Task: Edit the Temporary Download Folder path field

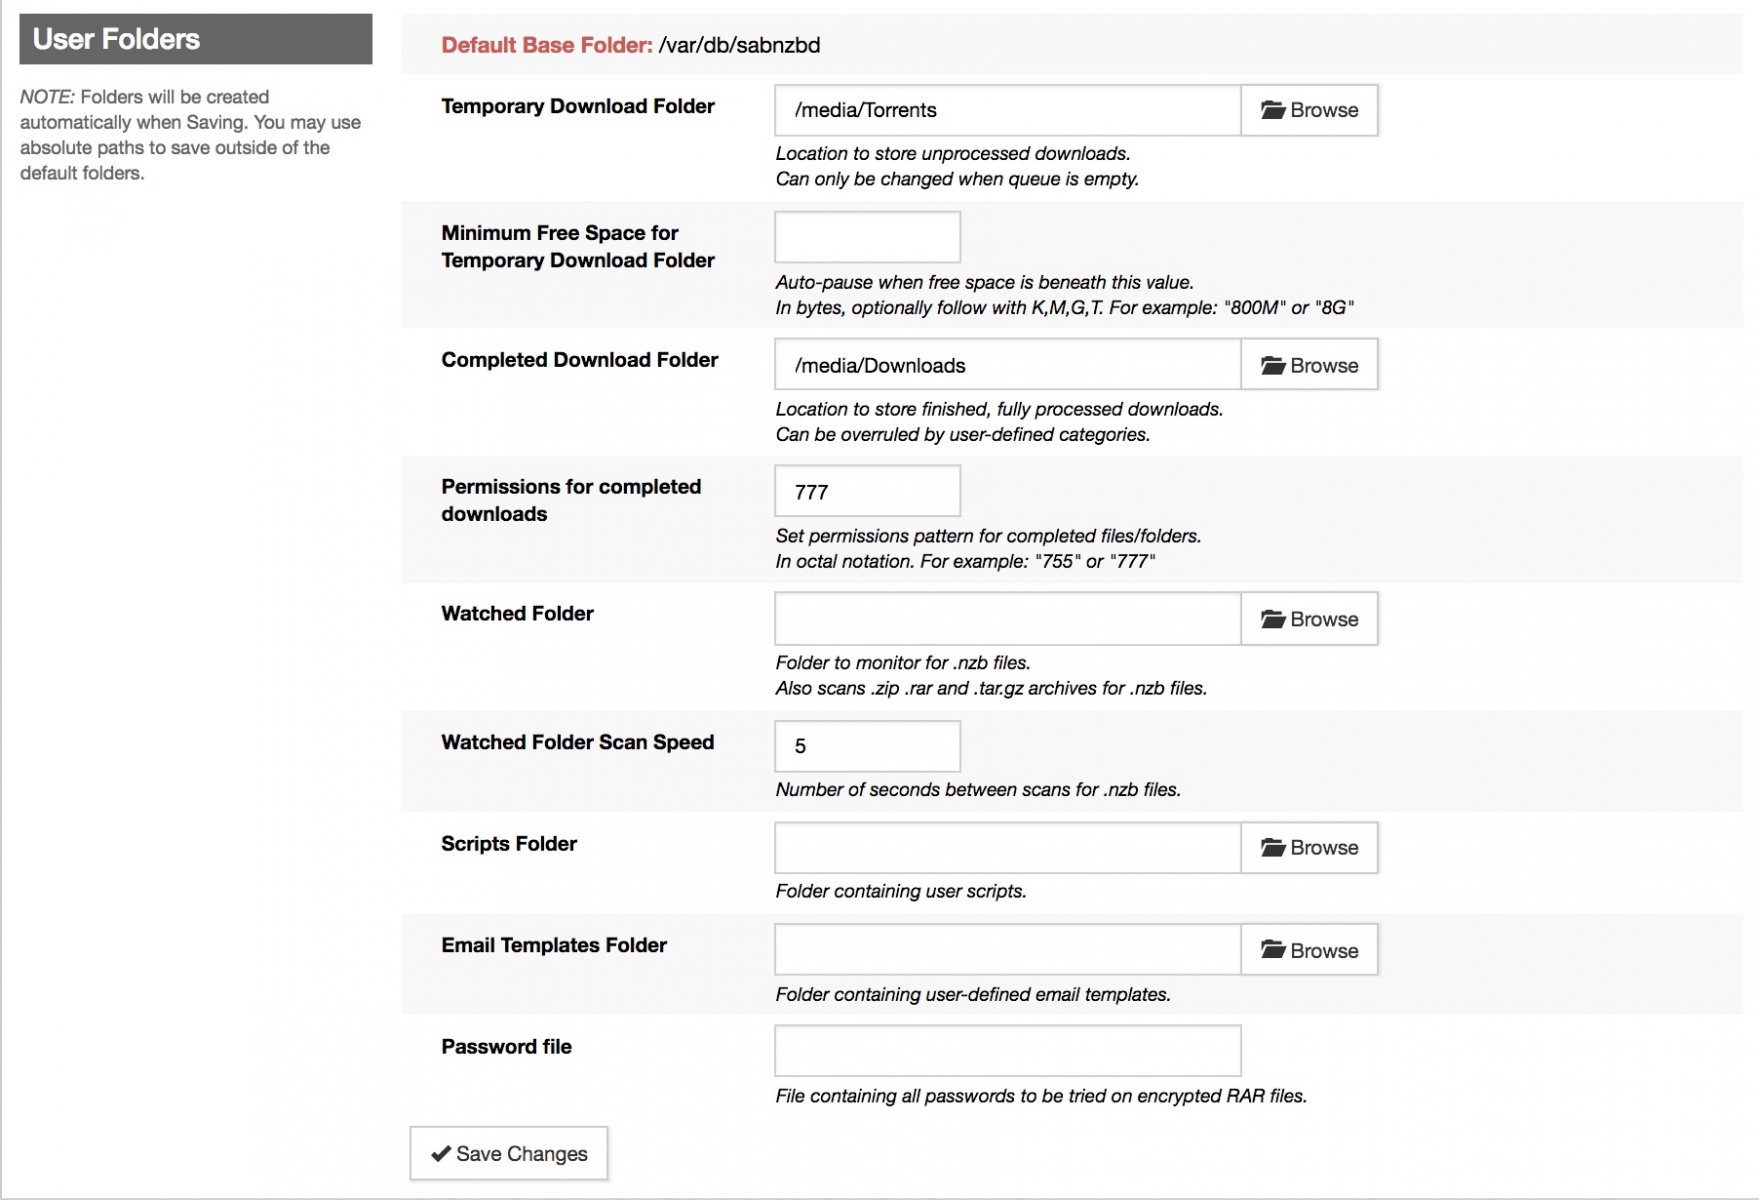Action: tap(1007, 110)
